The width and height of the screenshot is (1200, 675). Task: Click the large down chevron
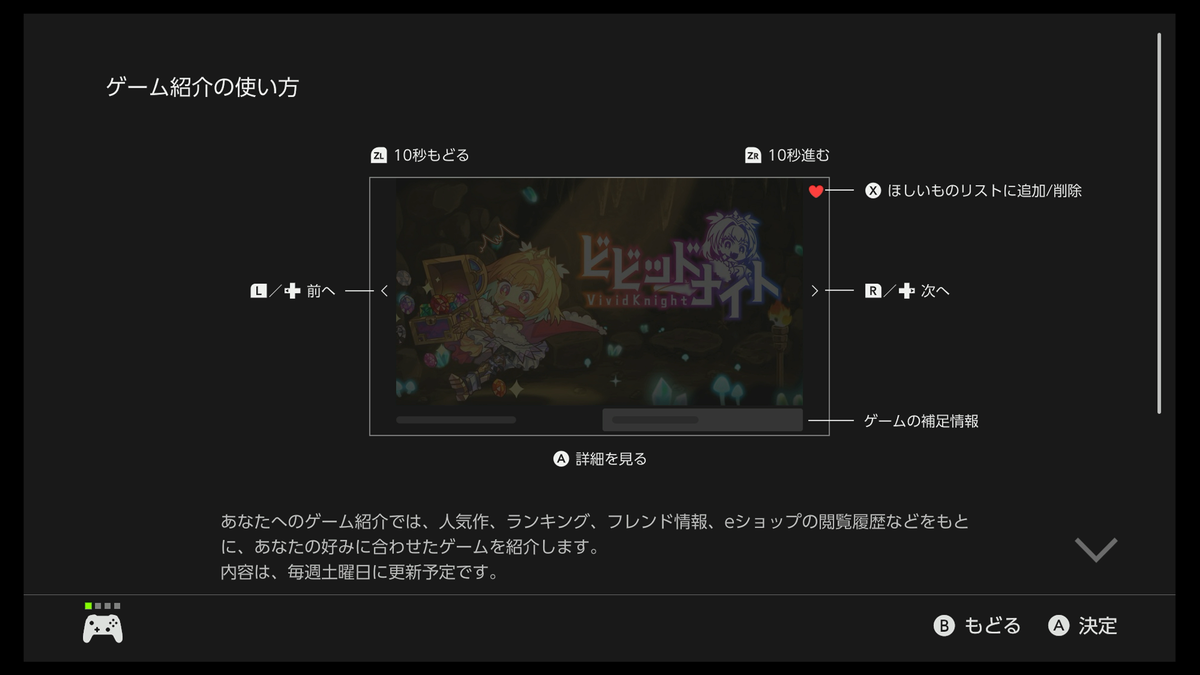(x=1096, y=549)
